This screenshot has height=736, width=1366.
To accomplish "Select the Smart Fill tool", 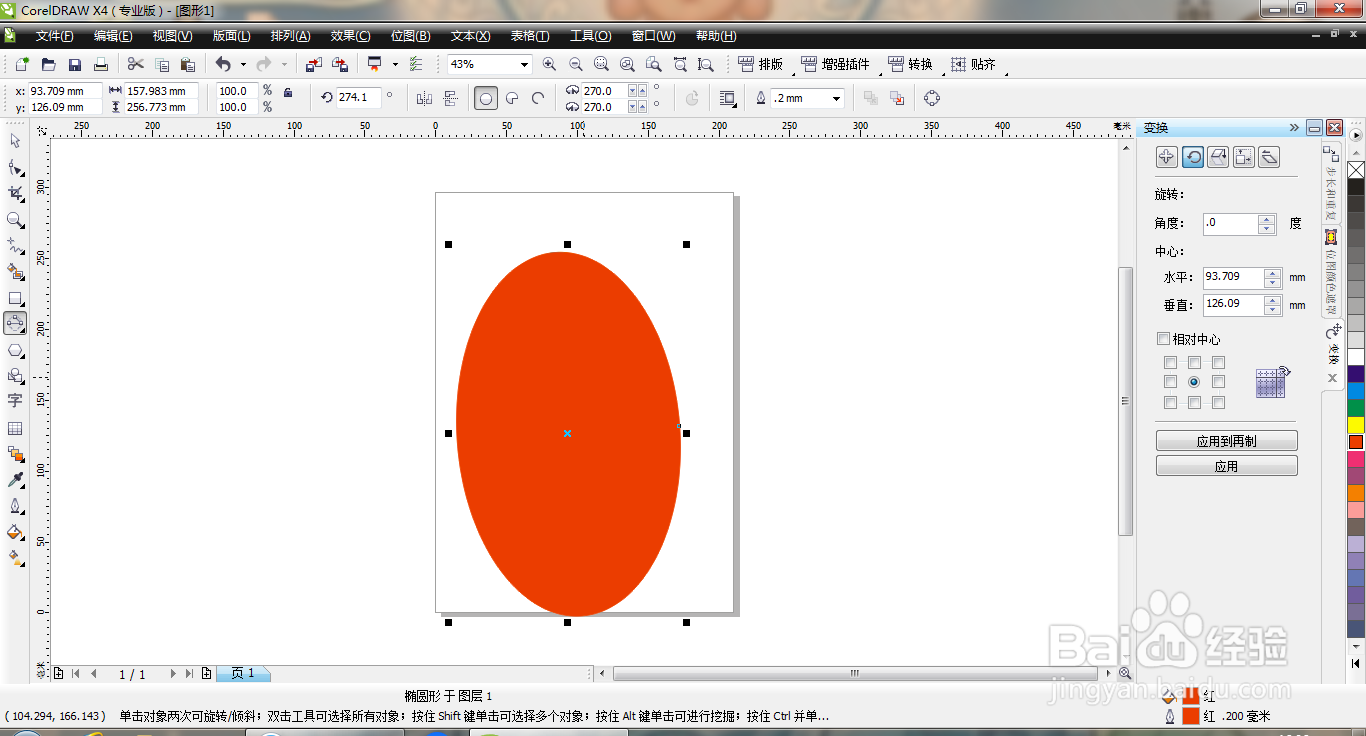I will pyautogui.click(x=15, y=271).
